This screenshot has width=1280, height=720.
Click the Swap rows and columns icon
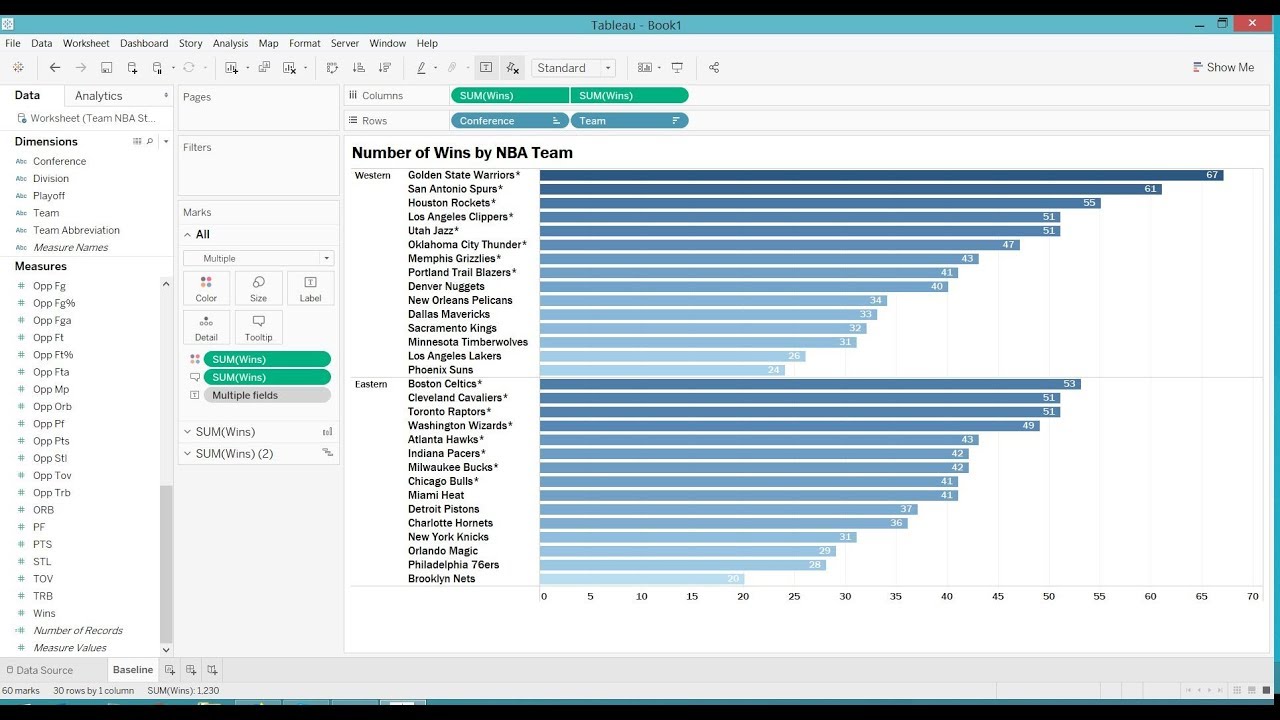coord(333,68)
